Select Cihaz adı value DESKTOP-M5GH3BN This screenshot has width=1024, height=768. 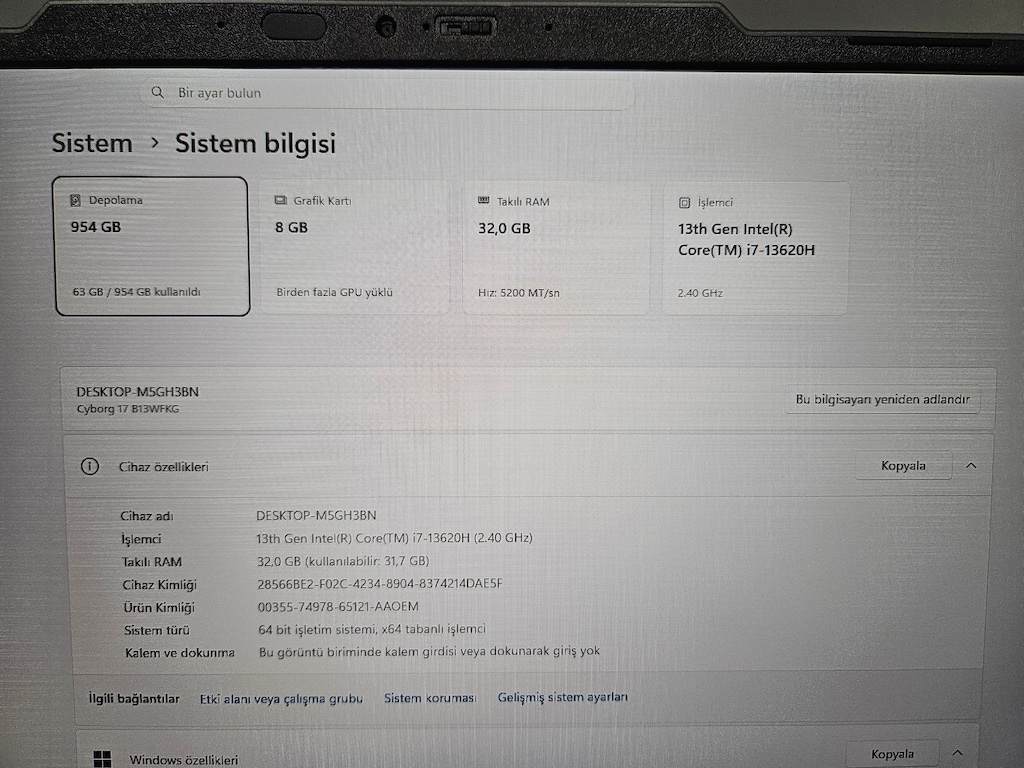316,515
